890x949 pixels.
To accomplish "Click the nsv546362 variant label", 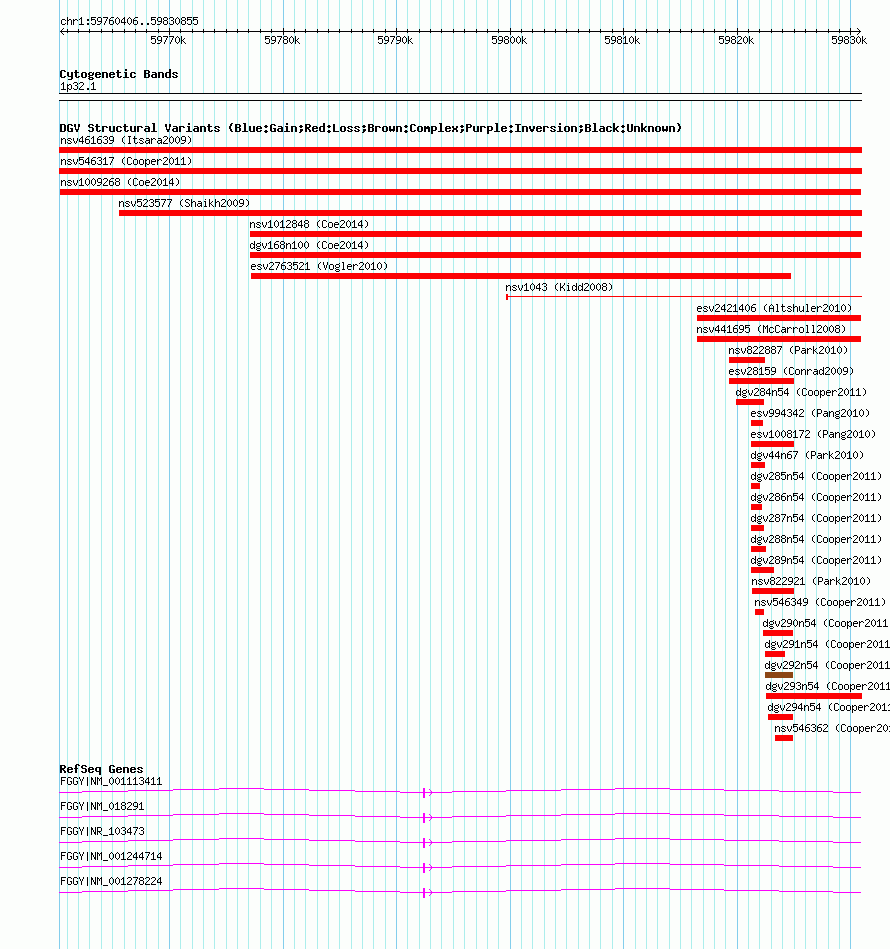I will (x=832, y=728).
